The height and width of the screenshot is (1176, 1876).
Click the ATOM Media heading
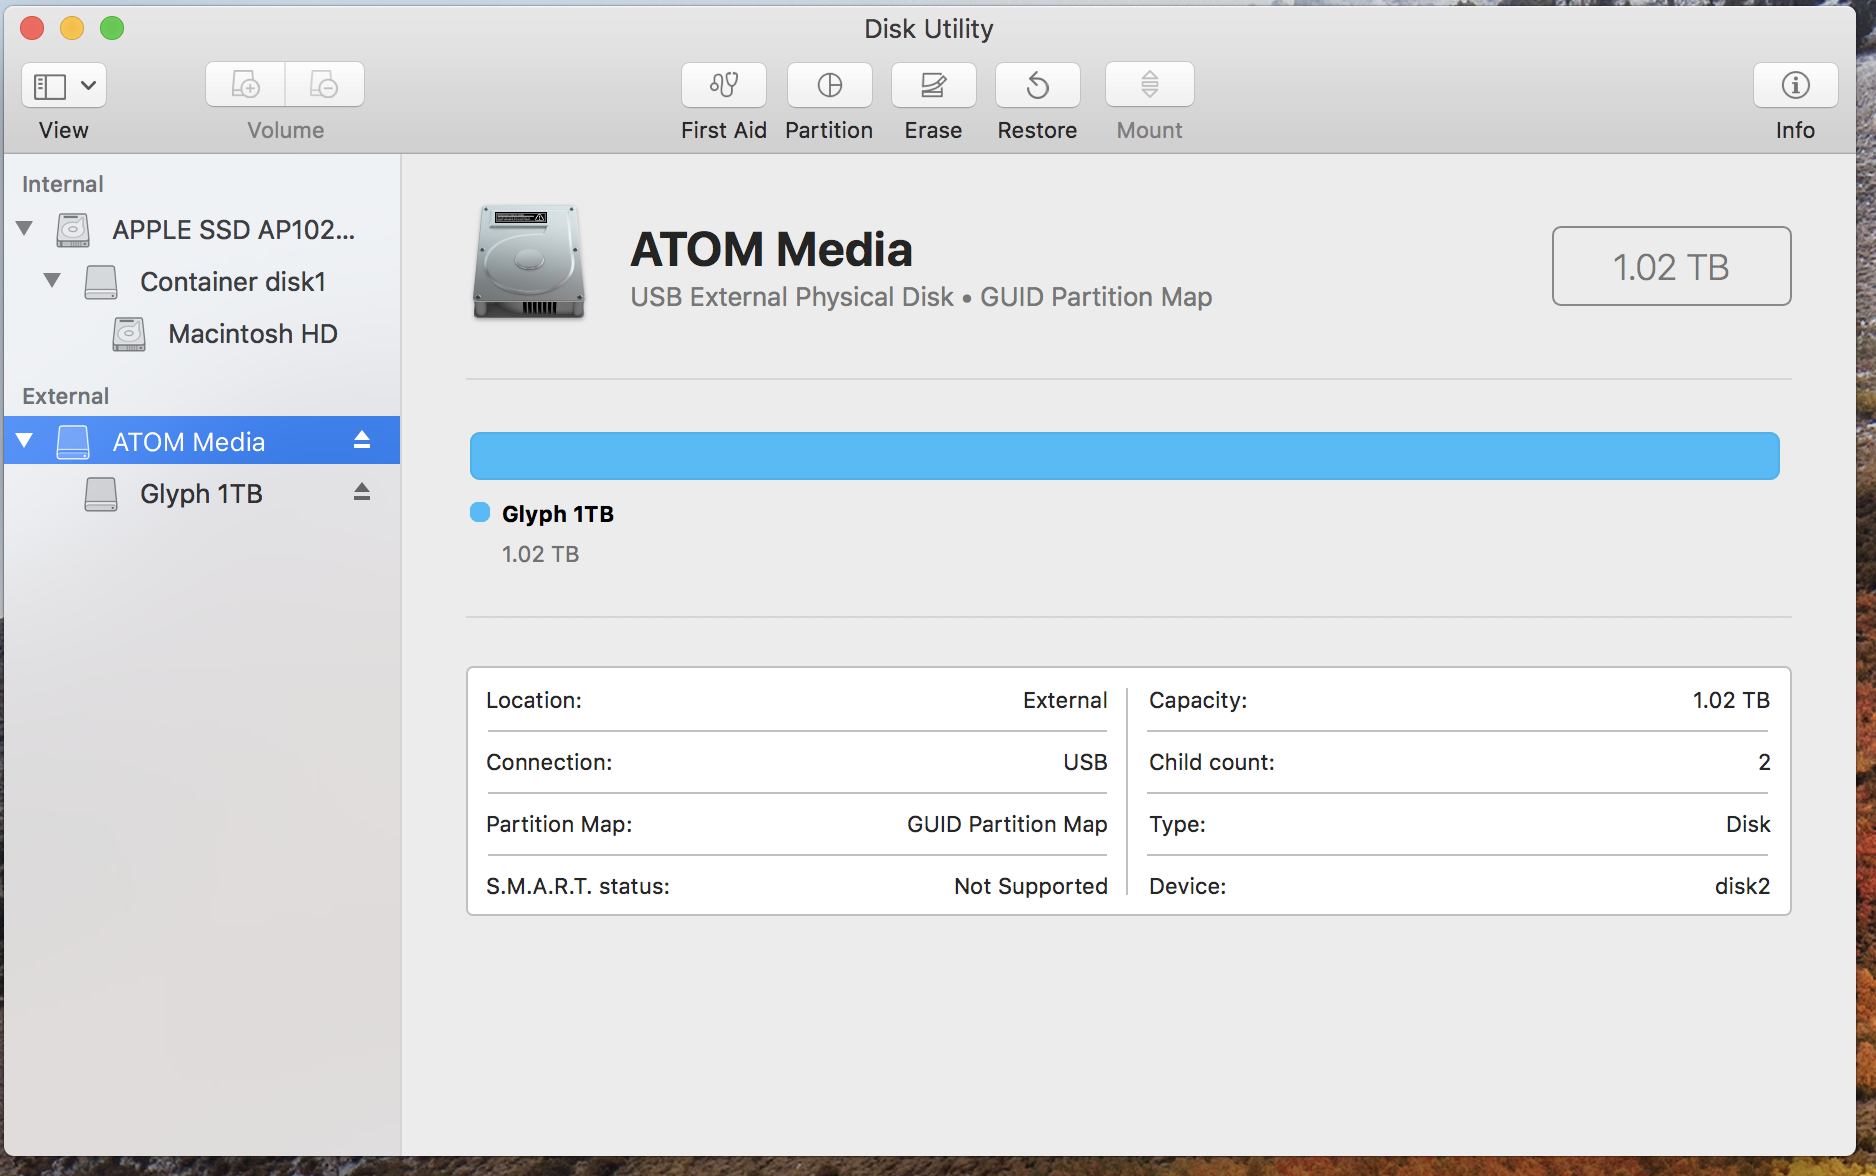771,250
